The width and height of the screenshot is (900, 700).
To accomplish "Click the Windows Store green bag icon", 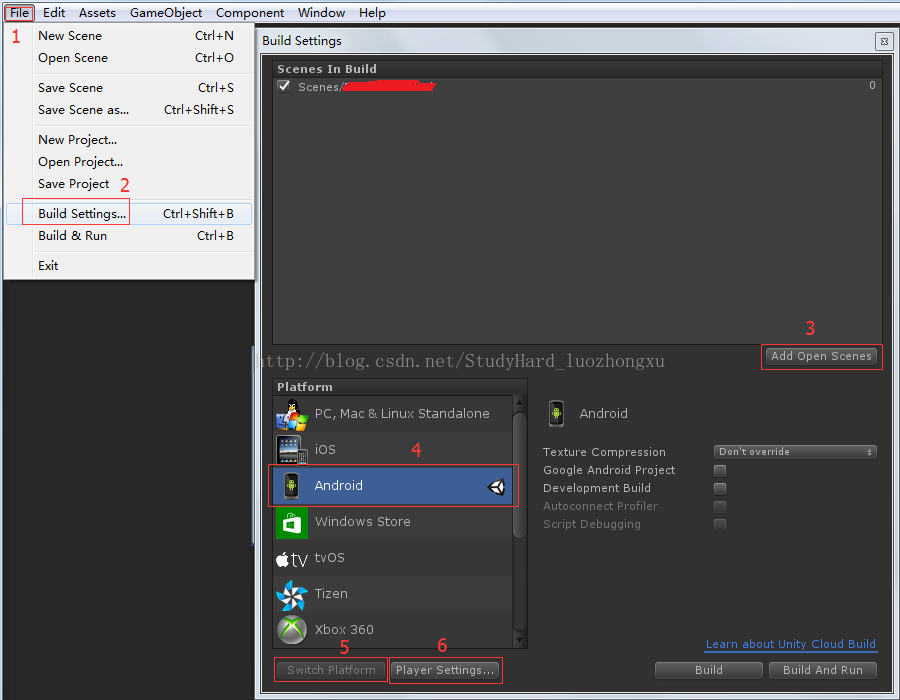I will [x=292, y=523].
